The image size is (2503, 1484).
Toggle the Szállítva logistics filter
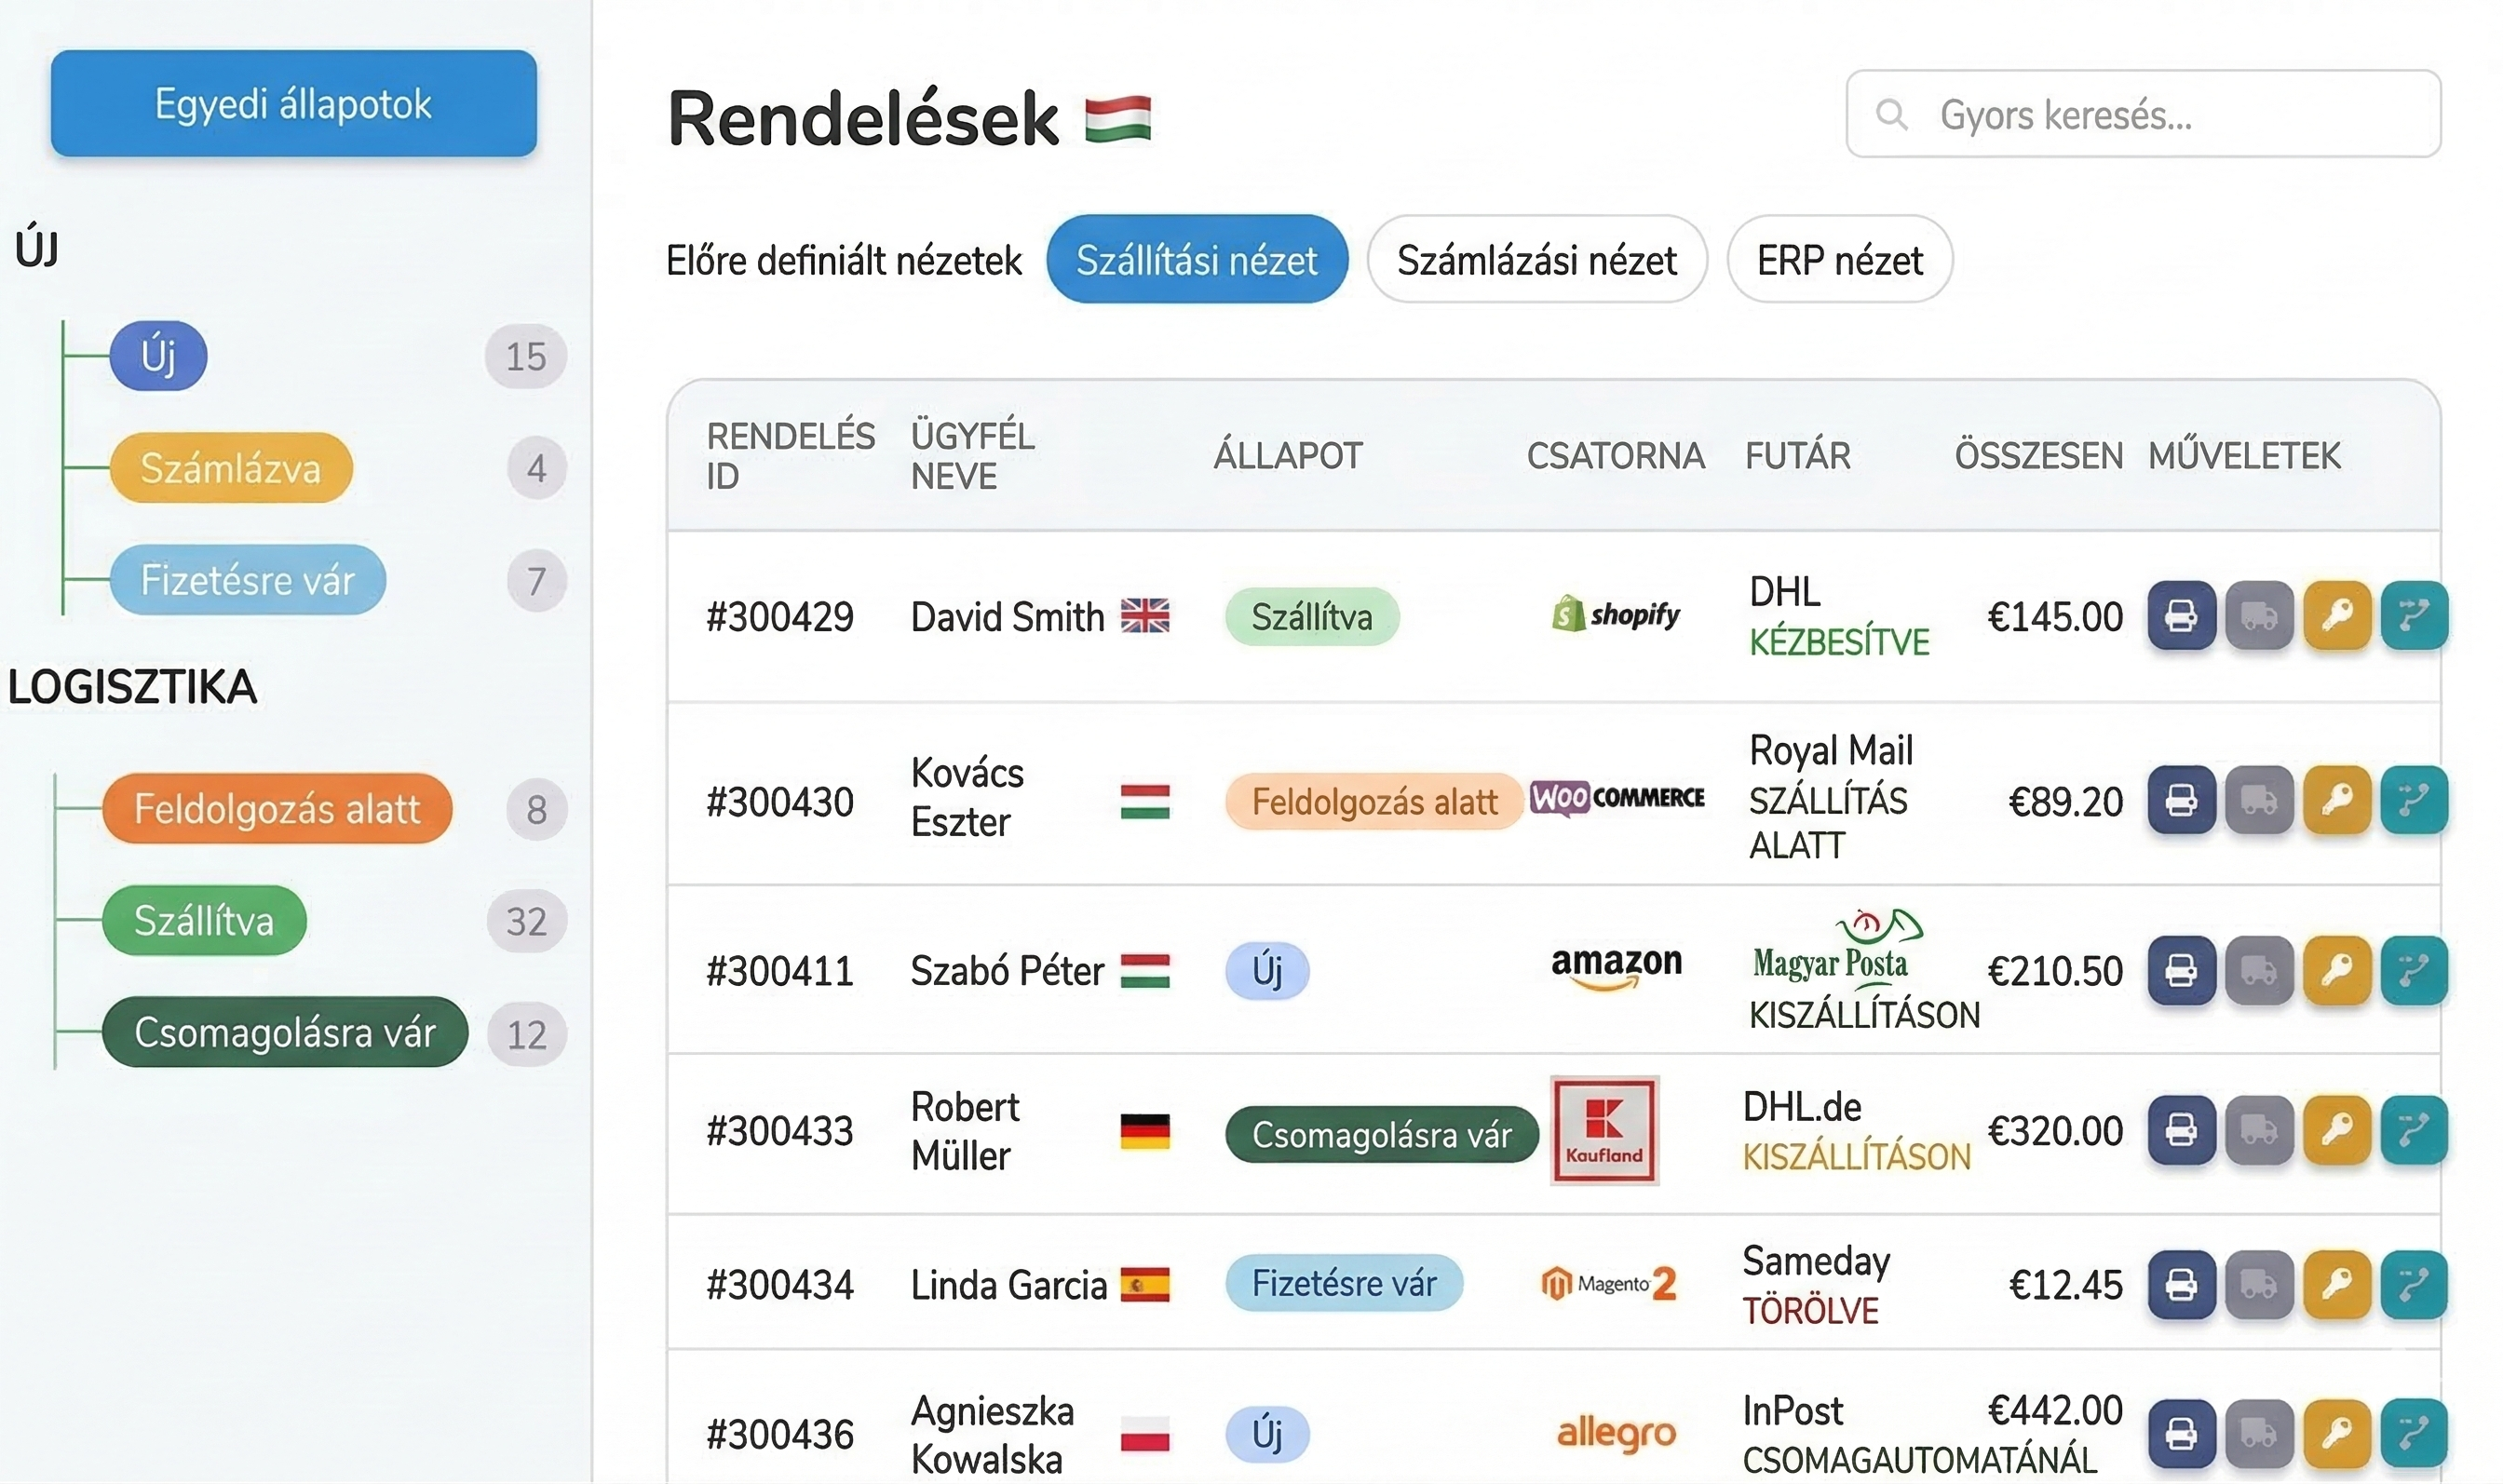coord(203,921)
